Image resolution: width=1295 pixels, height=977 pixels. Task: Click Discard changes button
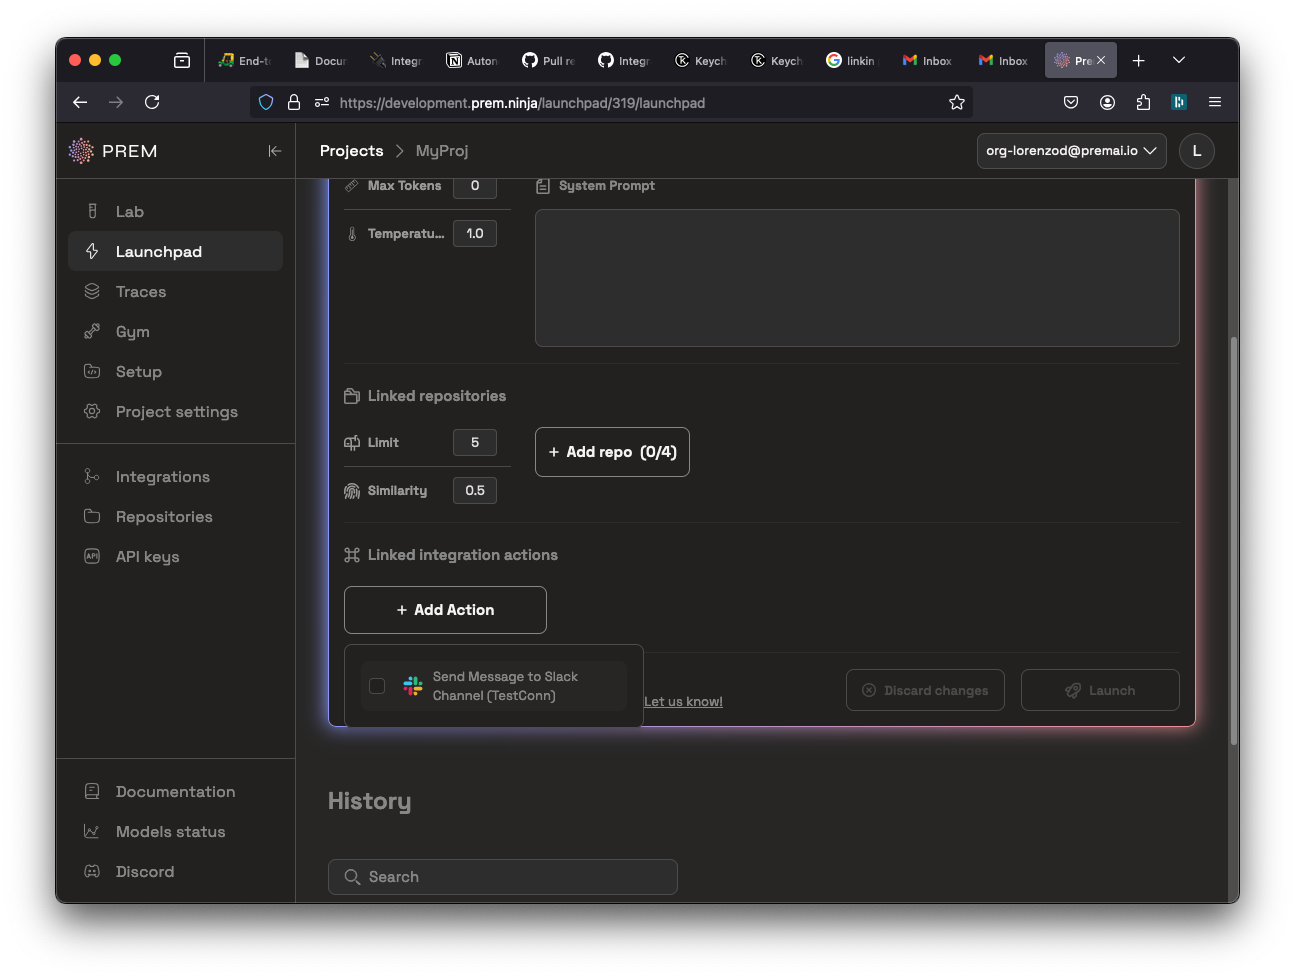(925, 690)
